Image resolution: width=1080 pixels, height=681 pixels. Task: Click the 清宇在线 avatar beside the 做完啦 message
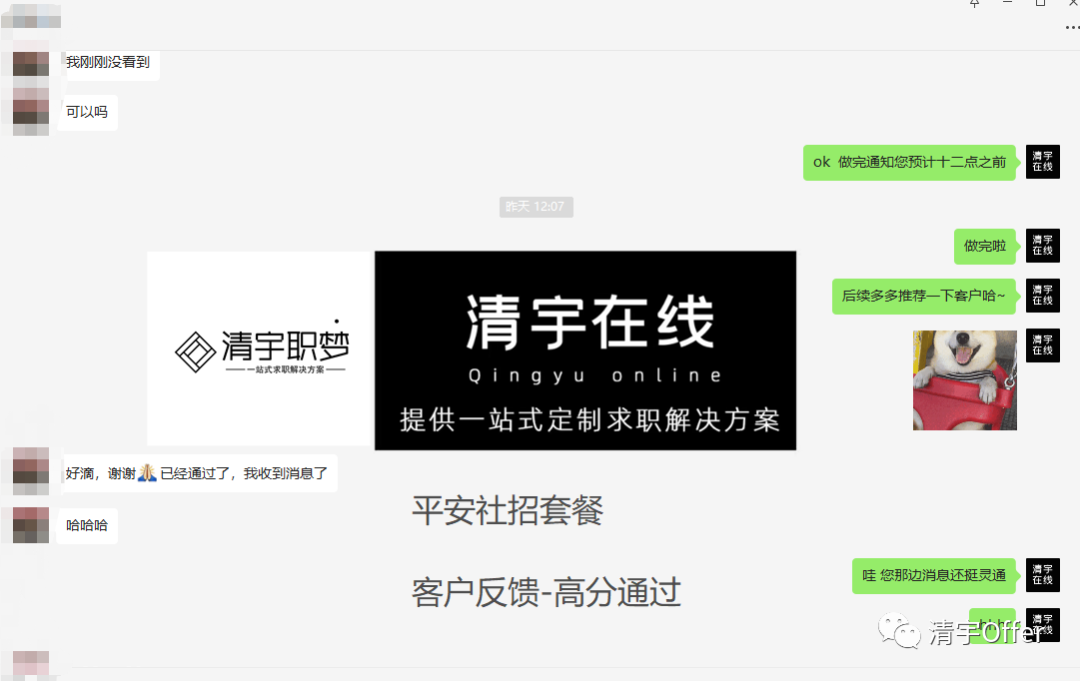tap(1042, 246)
